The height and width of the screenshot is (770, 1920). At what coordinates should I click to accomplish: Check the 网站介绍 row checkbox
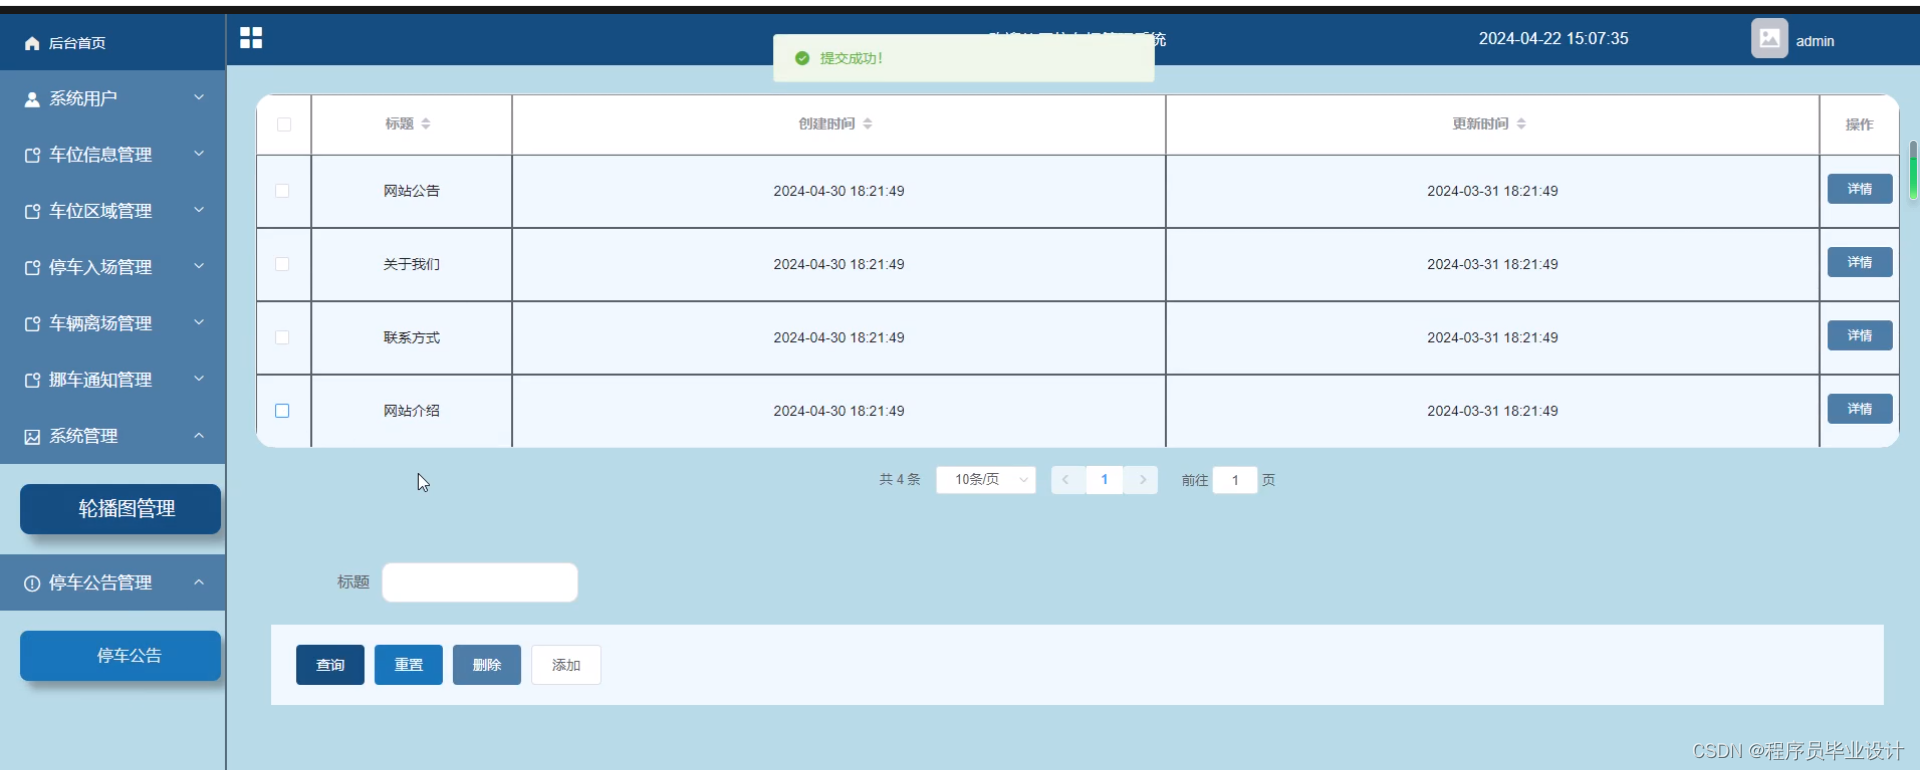[x=282, y=411]
